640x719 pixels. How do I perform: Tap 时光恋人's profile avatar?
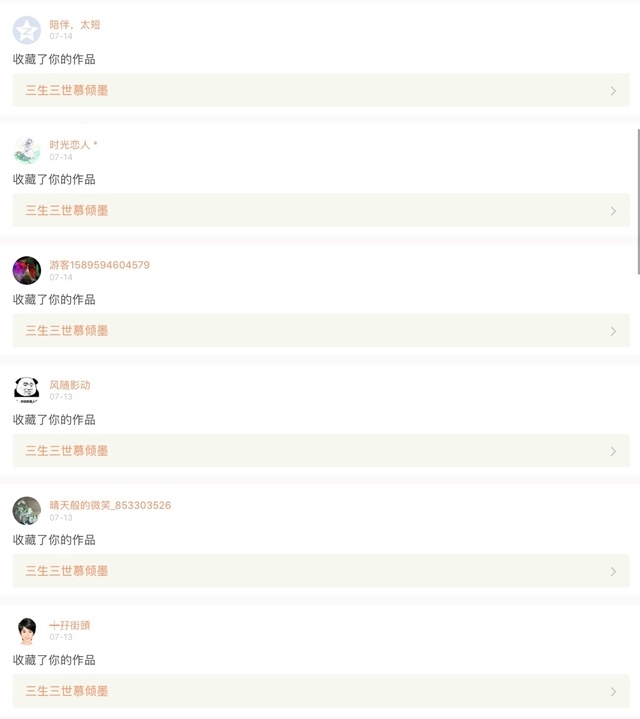27,150
